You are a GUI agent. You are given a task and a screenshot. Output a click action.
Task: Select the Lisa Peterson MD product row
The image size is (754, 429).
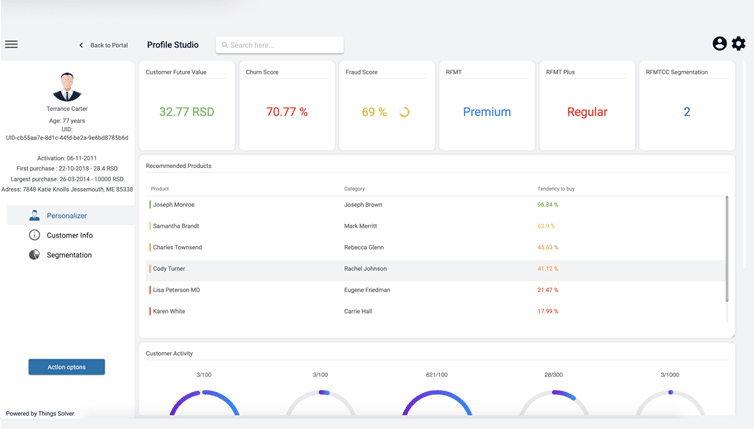pos(436,290)
